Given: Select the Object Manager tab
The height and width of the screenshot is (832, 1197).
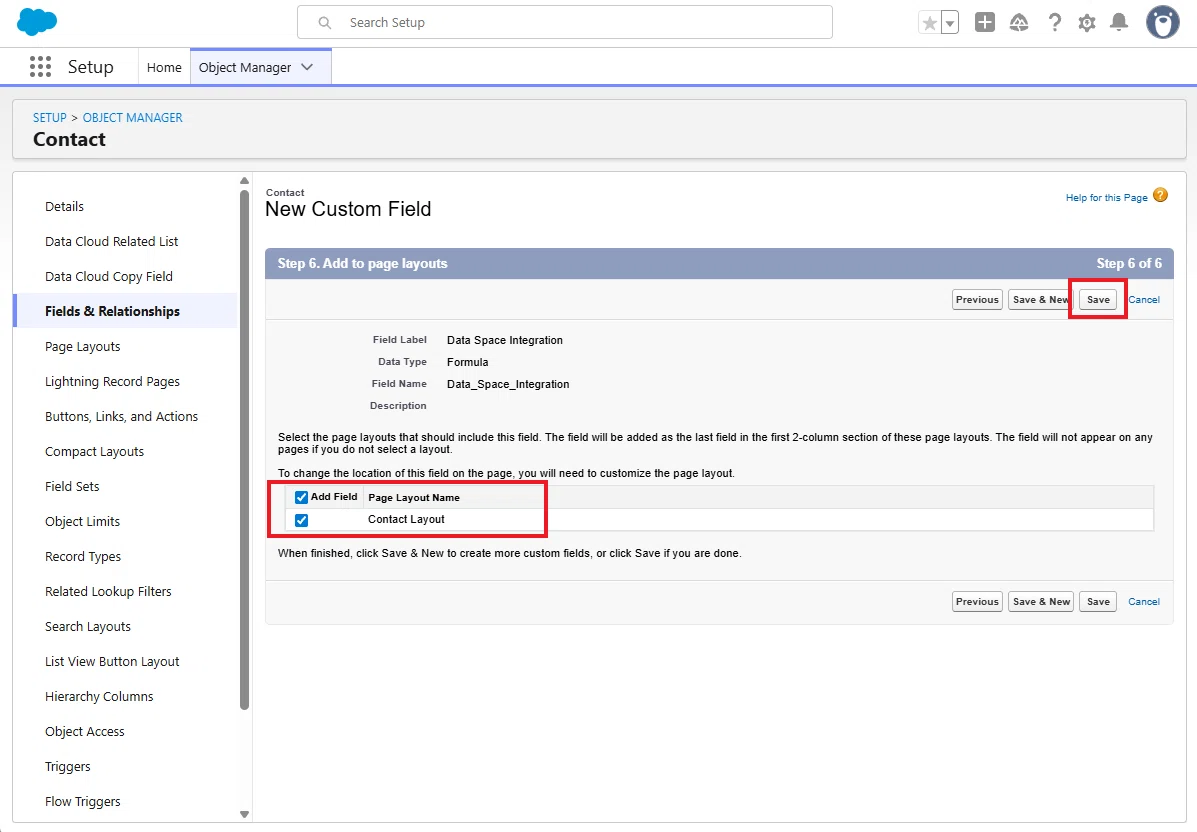Looking at the screenshot, I should (245, 67).
